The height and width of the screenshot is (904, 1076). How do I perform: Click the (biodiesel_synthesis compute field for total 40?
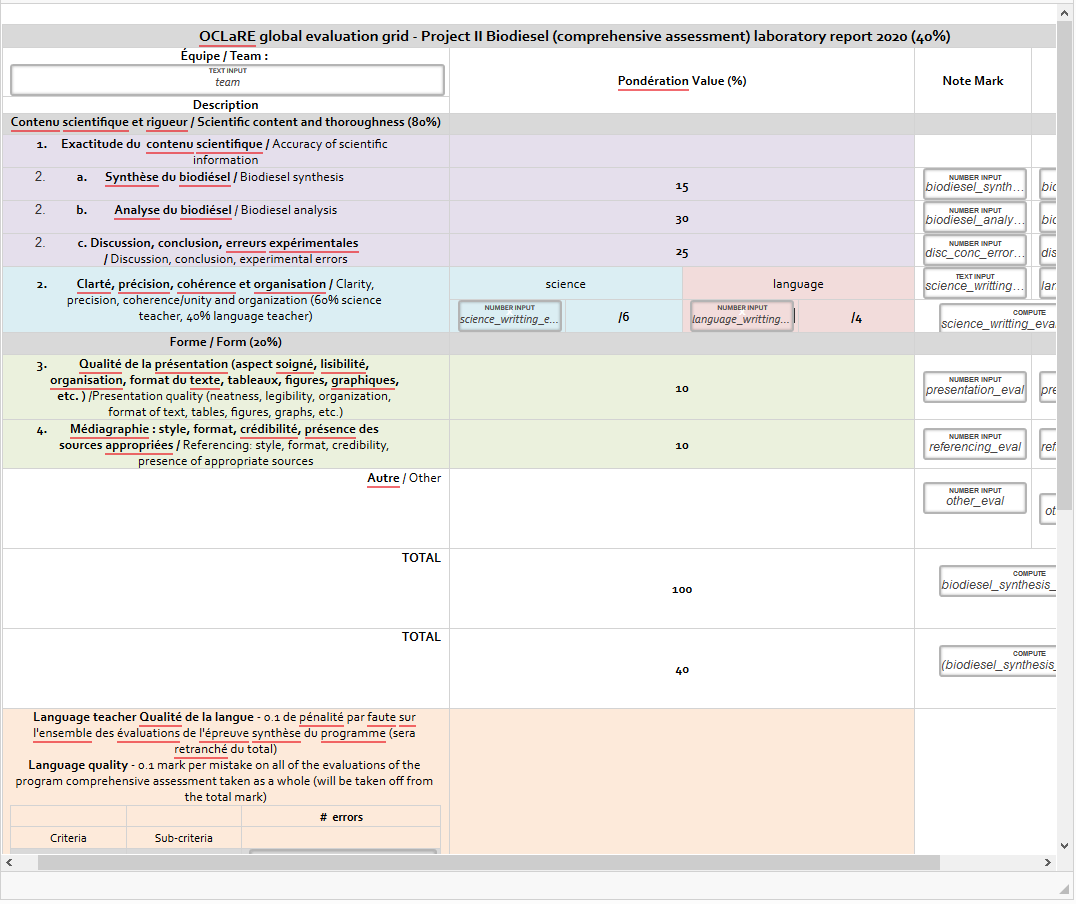pos(998,660)
